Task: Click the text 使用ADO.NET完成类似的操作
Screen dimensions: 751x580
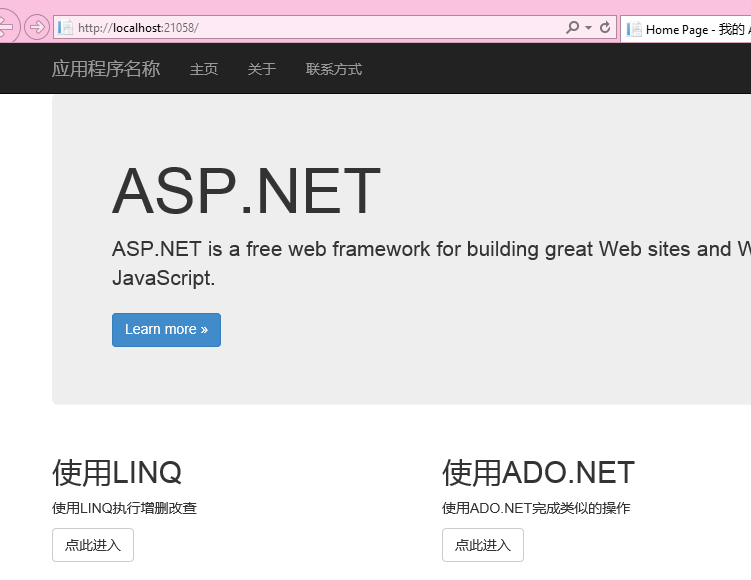Action: (x=536, y=508)
